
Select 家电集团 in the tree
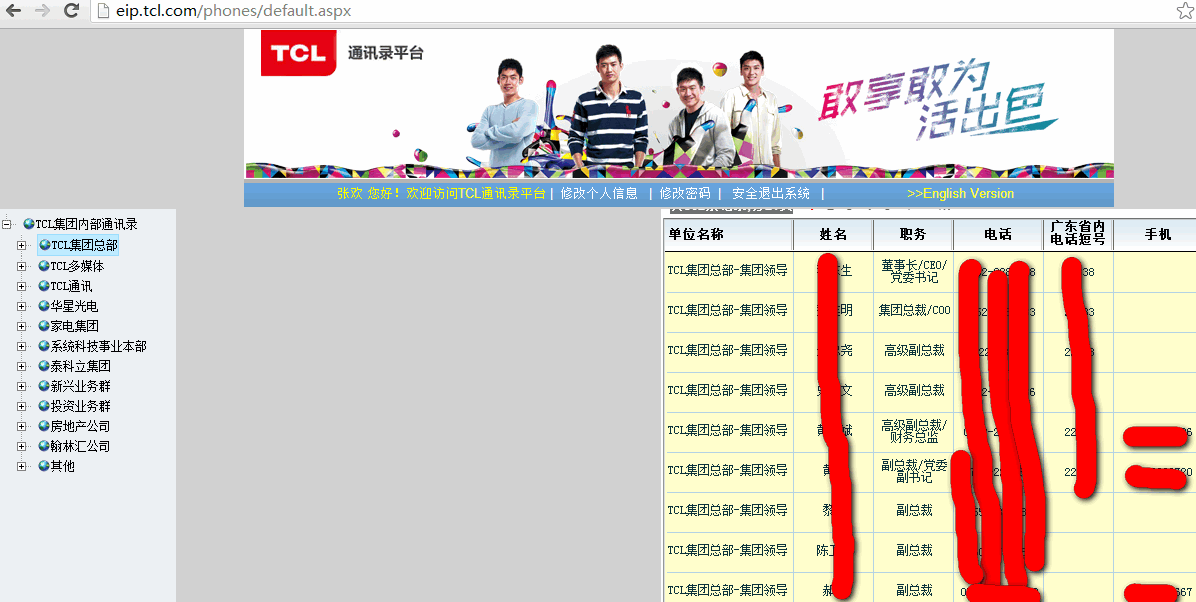click(x=74, y=326)
